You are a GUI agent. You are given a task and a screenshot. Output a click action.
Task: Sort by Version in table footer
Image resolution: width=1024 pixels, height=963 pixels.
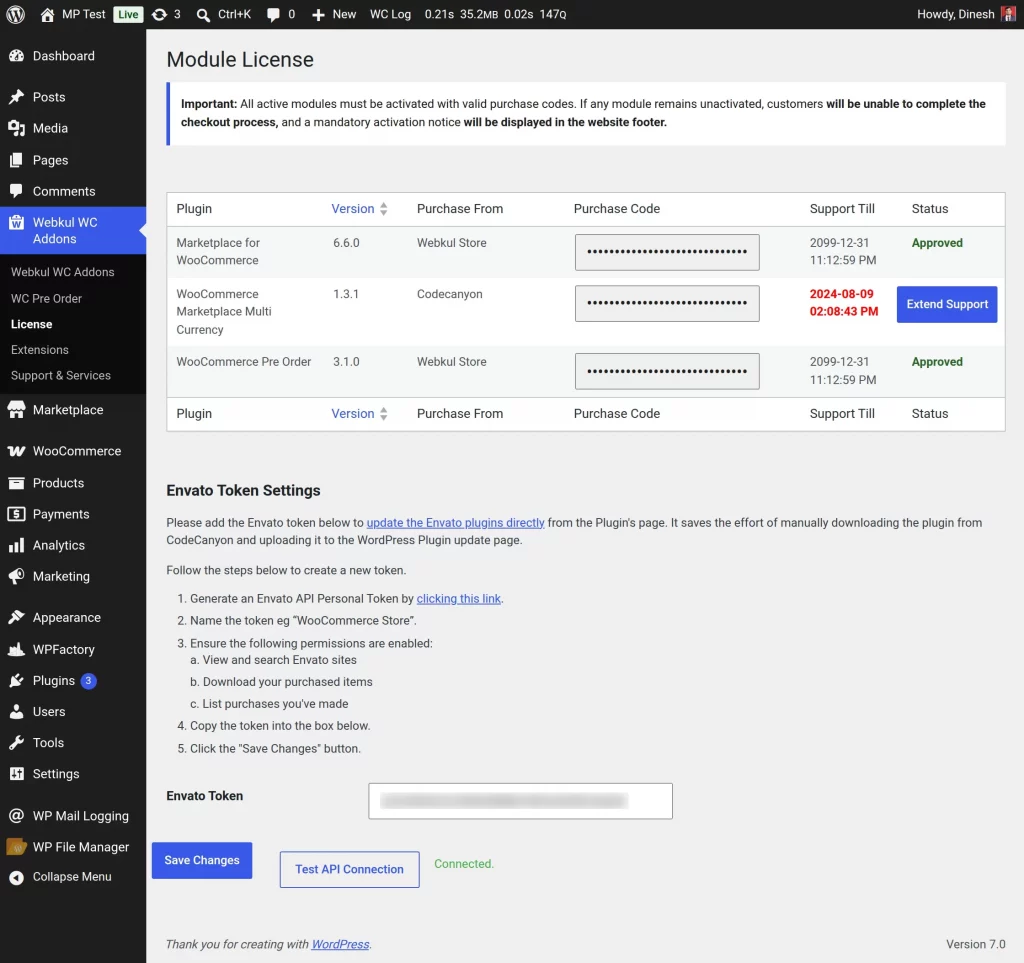pyautogui.click(x=359, y=414)
